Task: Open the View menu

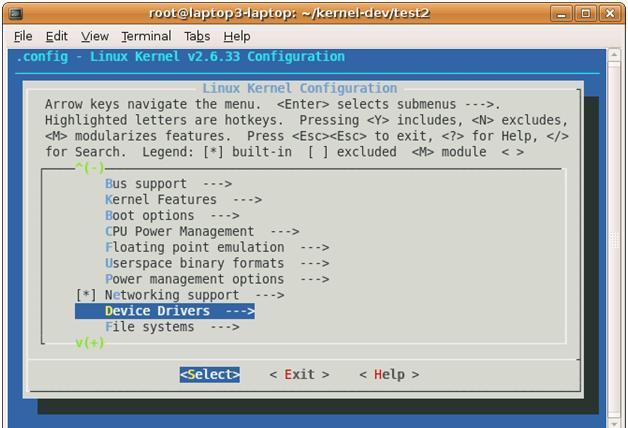Action: 95,36
